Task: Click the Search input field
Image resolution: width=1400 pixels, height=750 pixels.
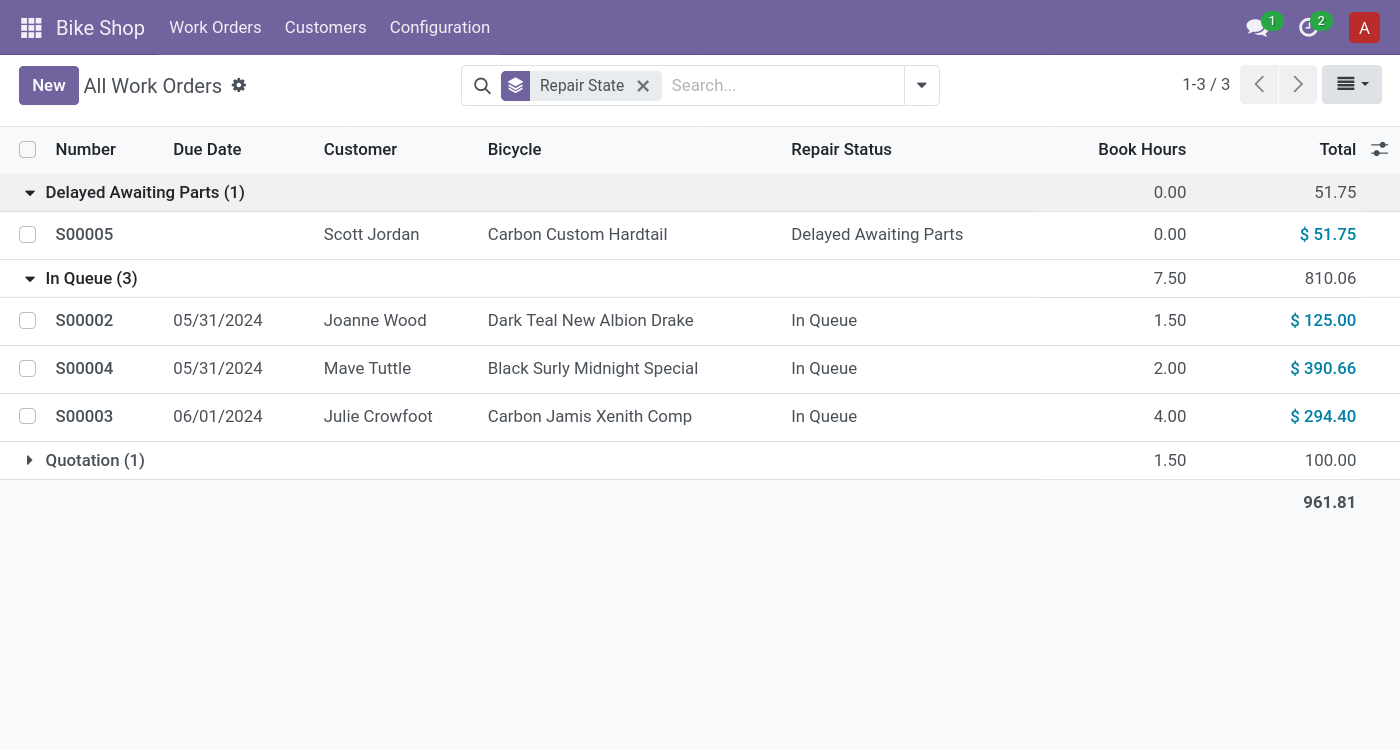Action: 780,86
